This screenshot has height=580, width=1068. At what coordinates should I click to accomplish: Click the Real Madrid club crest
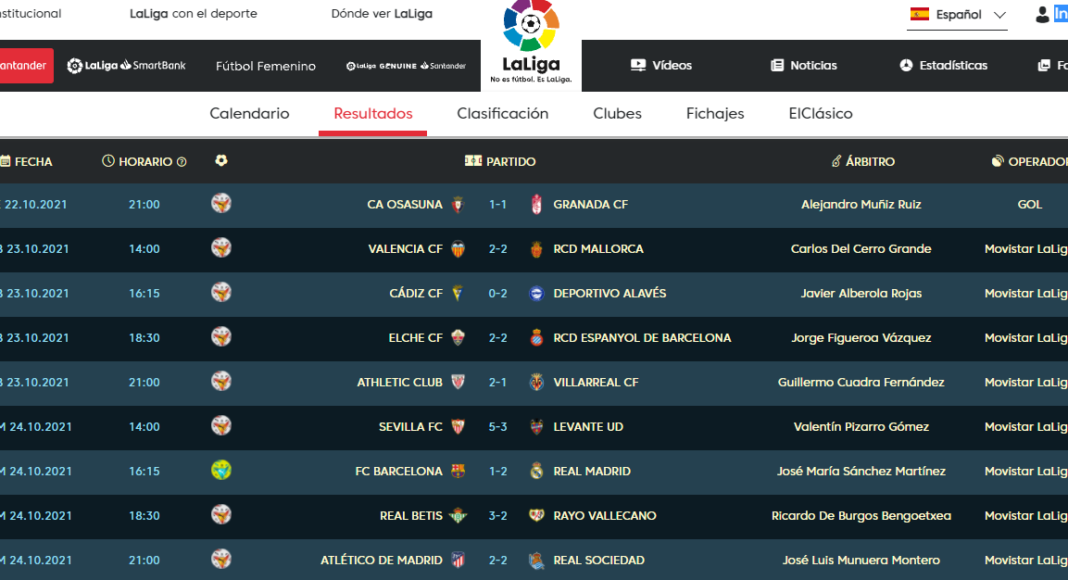[x=537, y=471]
